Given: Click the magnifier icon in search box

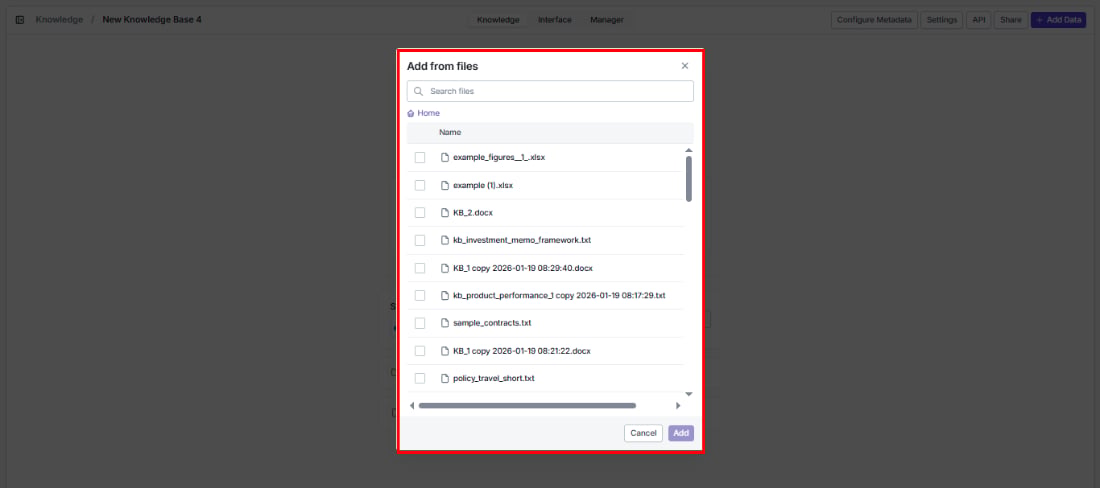Looking at the screenshot, I should (419, 91).
